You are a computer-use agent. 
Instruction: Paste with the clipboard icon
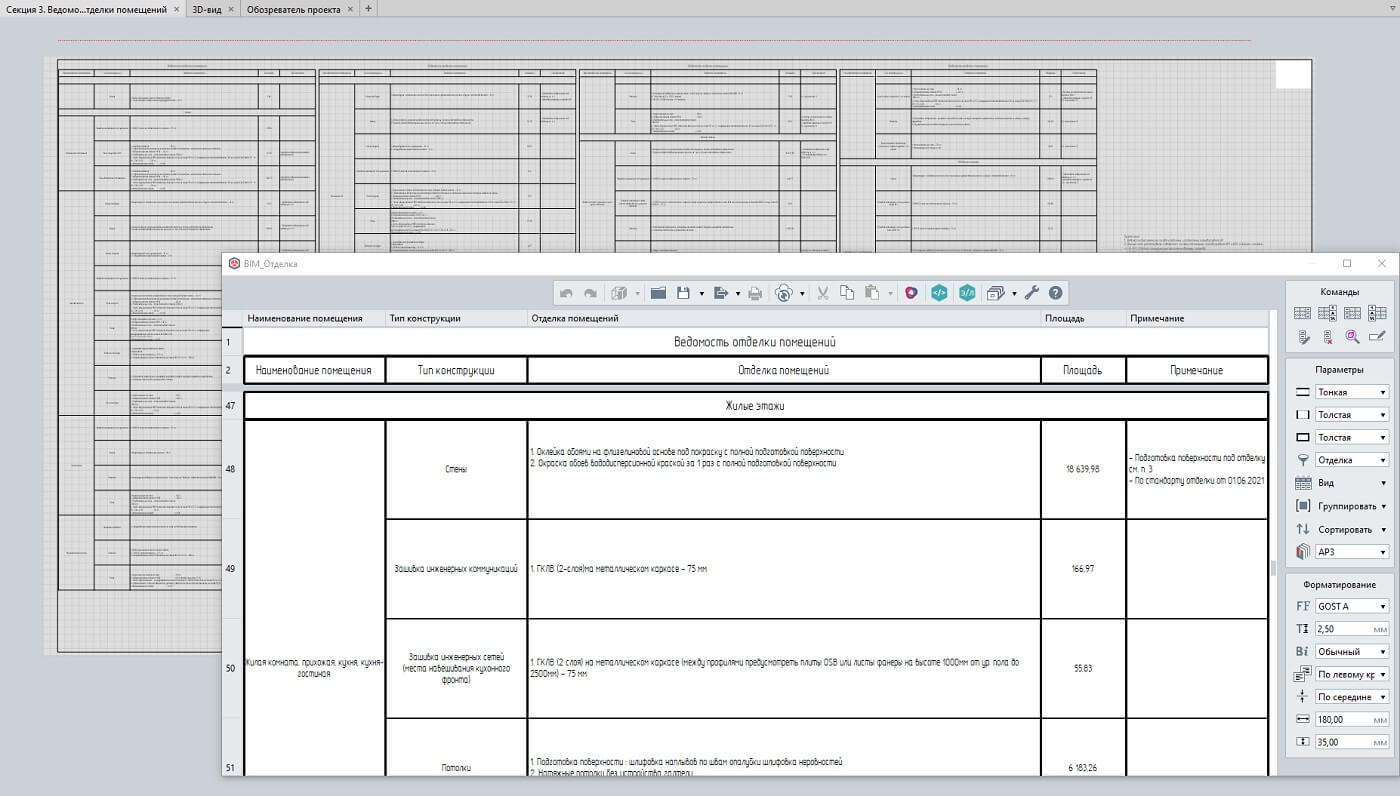(x=872, y=293)
